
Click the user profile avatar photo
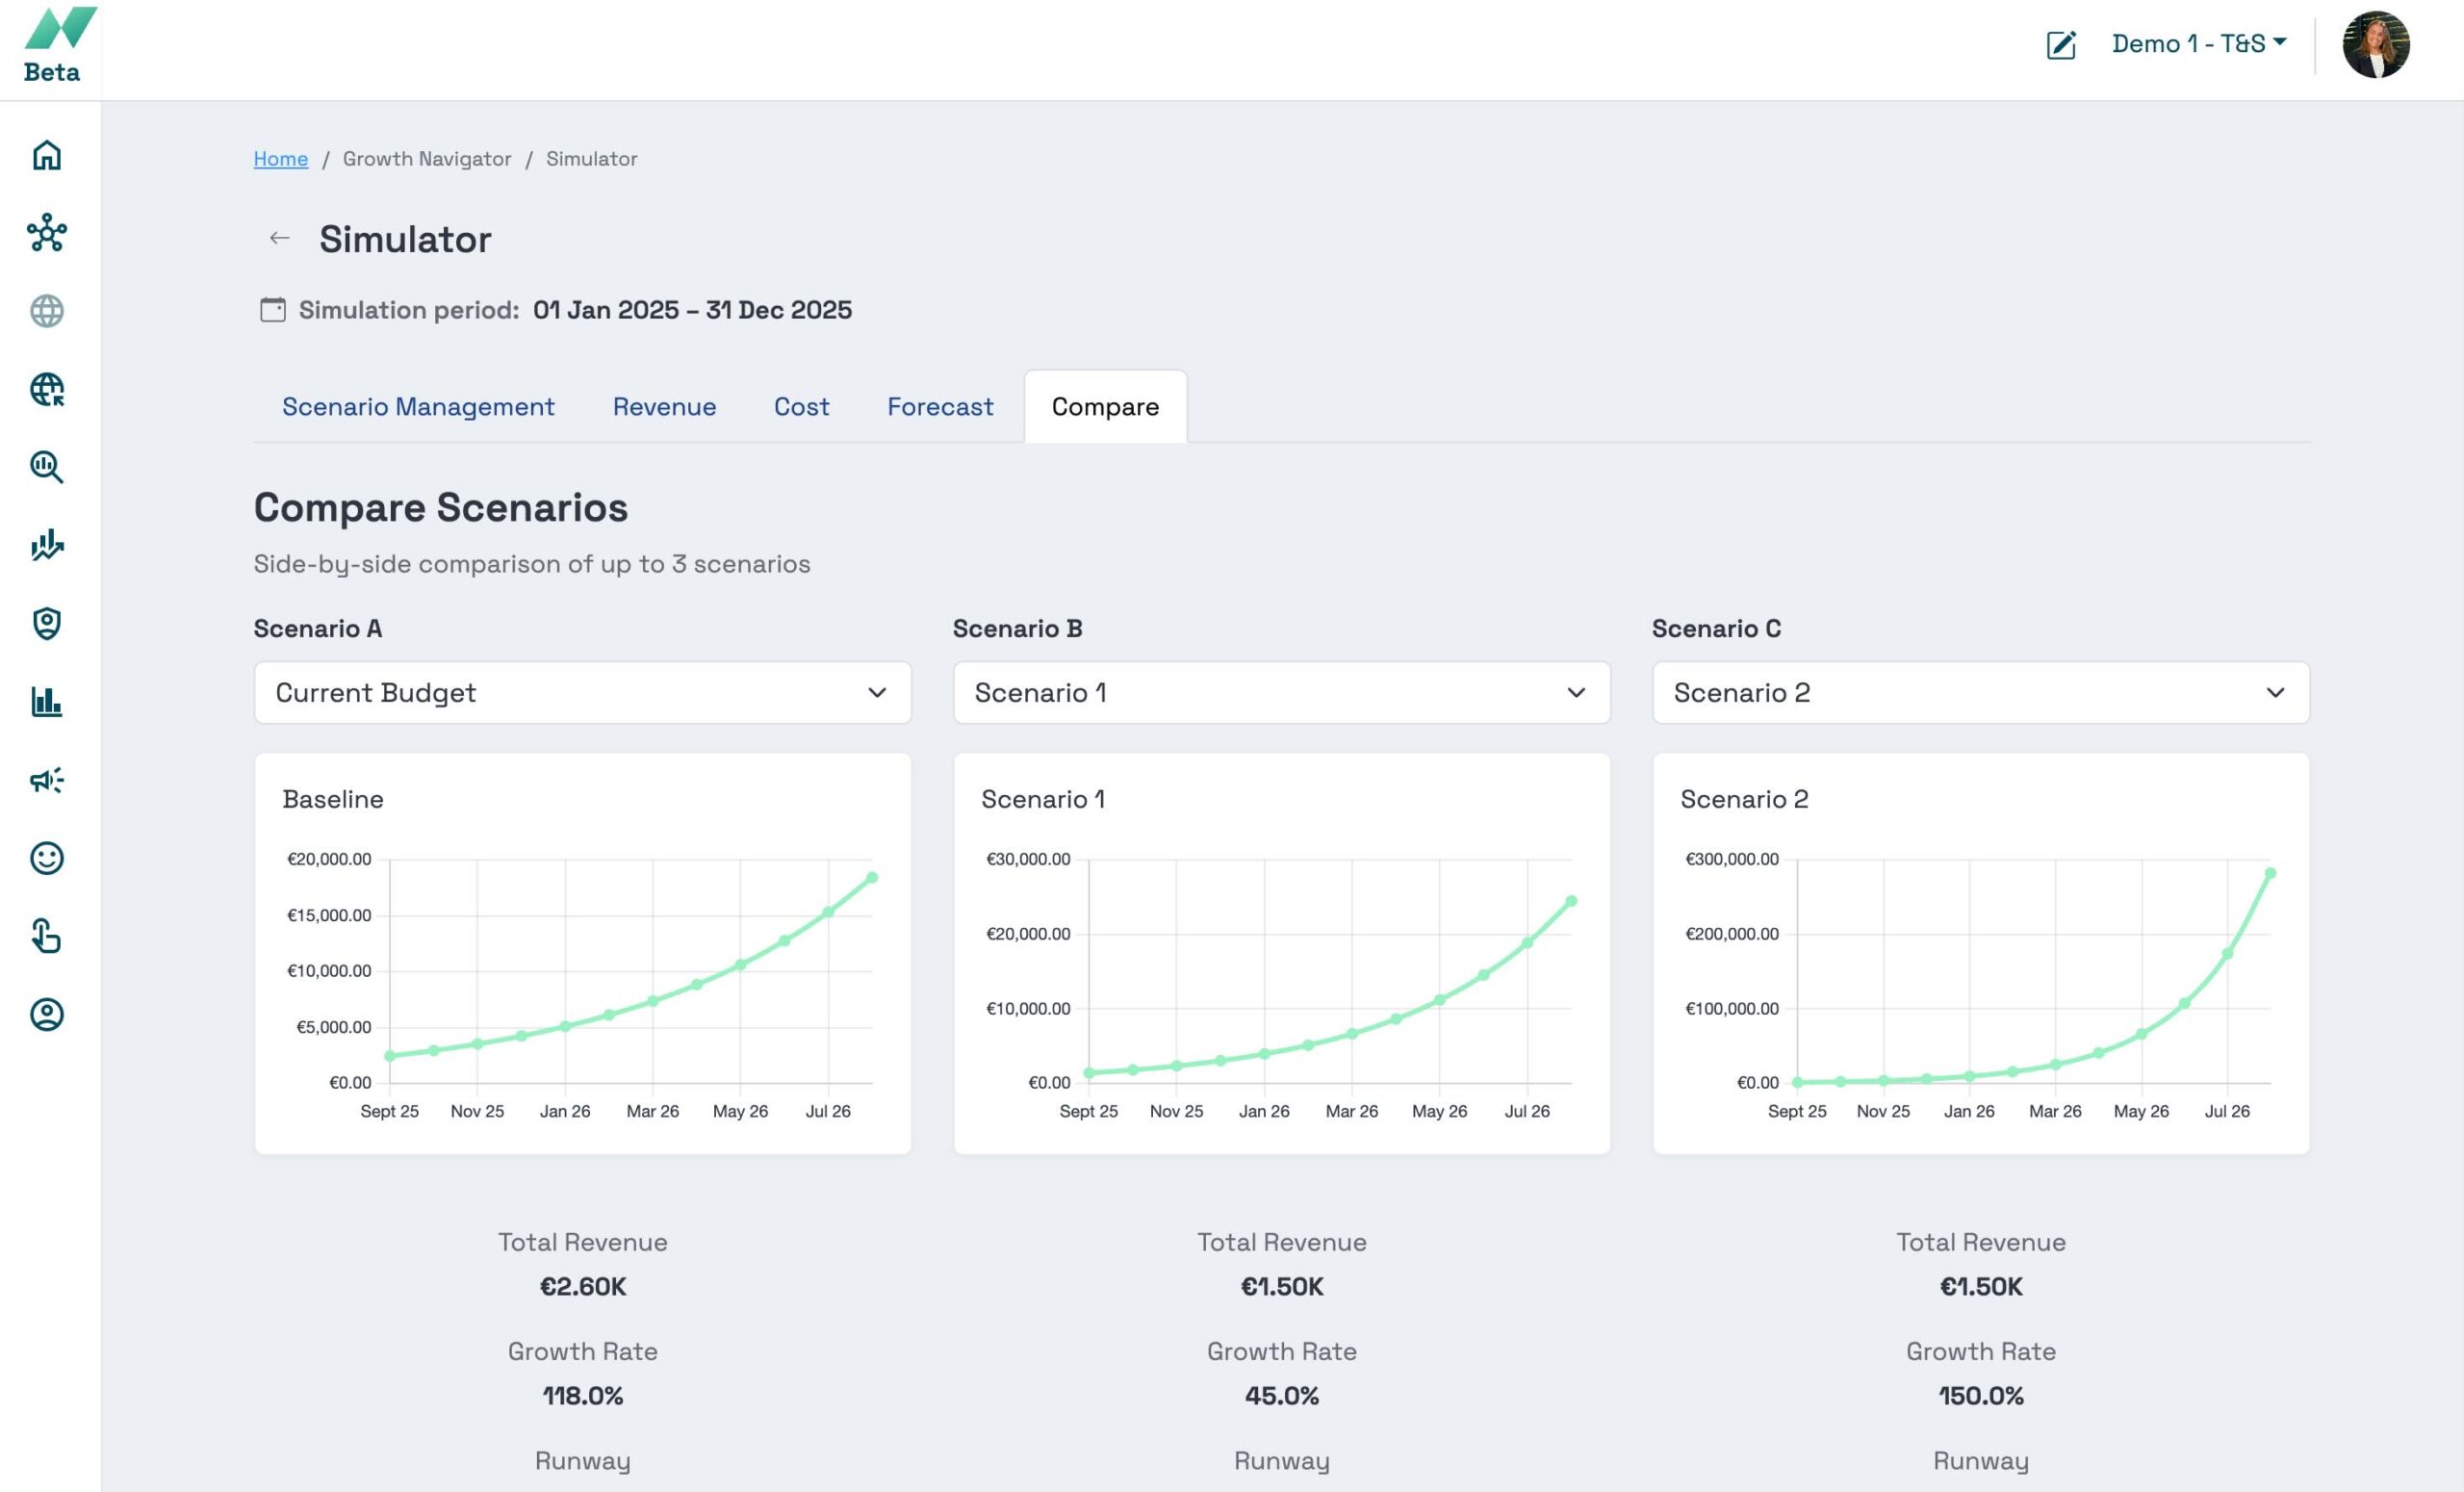click(x=2375, y=45)
